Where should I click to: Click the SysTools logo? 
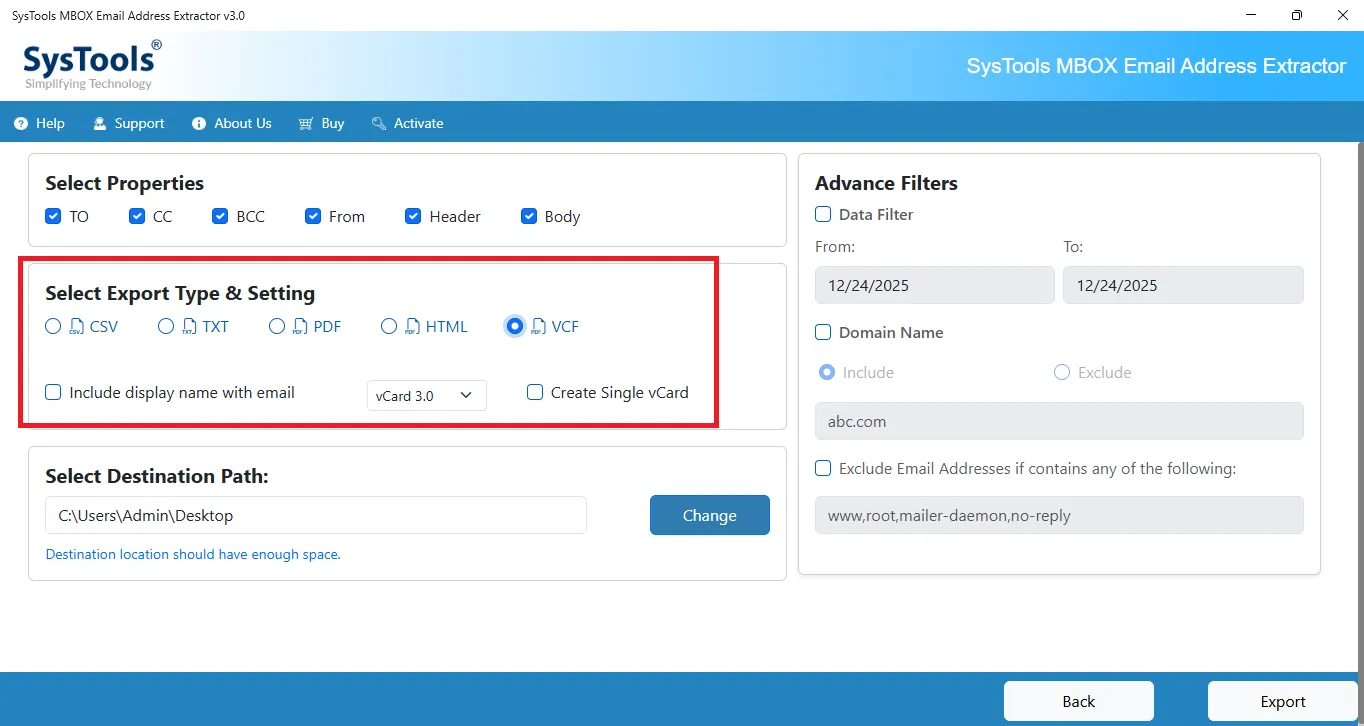click(x=91, y=65)
